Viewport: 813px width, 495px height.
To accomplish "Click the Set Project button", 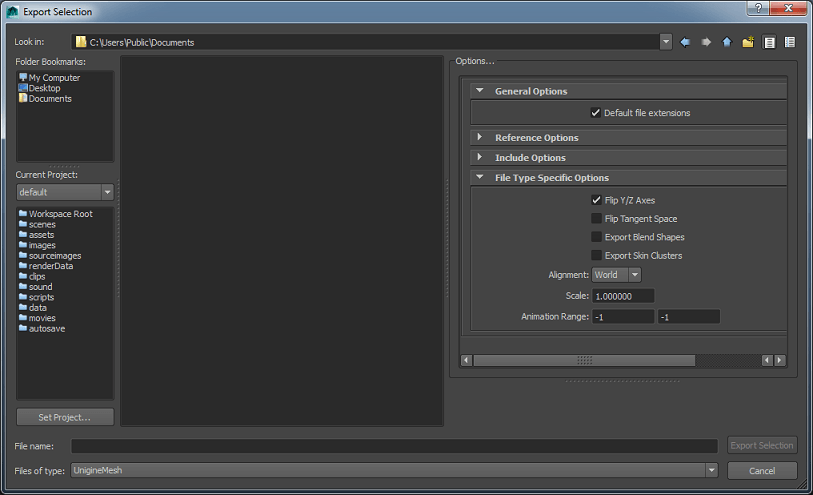I will 65,417.
